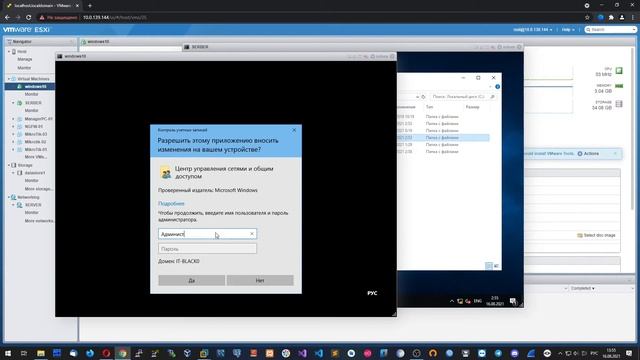Click the Opera icon on the host taskbar
The image size is (640, 360).
106,353
